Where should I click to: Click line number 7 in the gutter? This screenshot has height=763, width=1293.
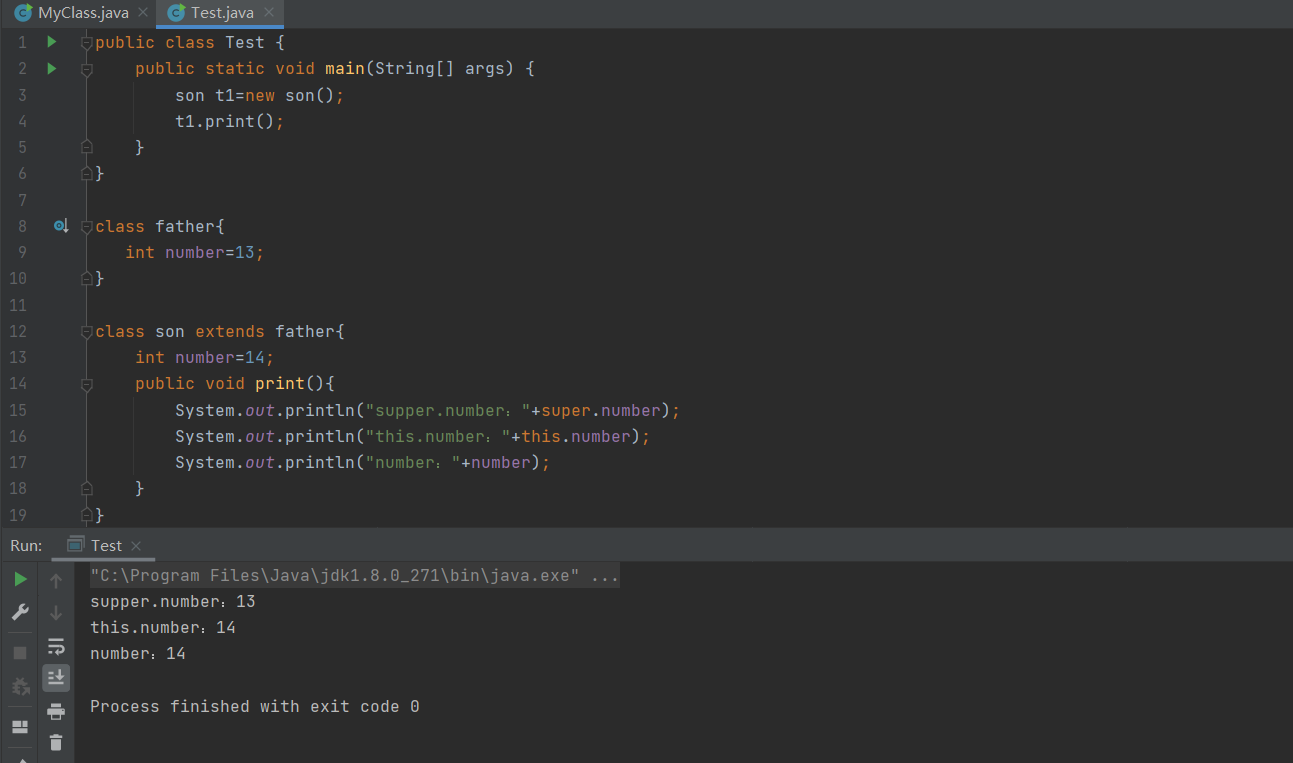(22, 200)
